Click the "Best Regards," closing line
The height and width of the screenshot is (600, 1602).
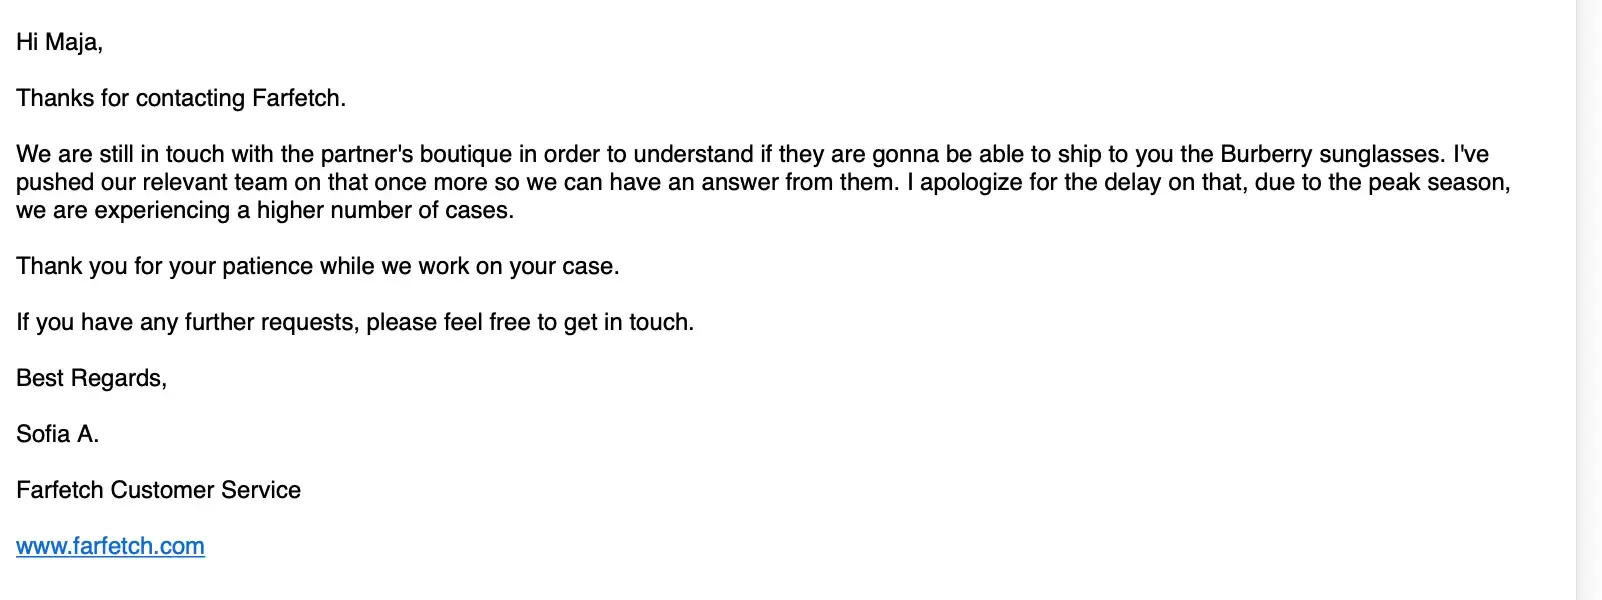[x=91, y=378]
